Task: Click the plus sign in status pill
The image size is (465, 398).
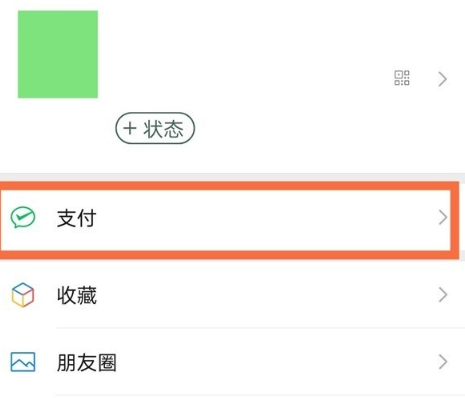Action: click(x=130, y=128)
